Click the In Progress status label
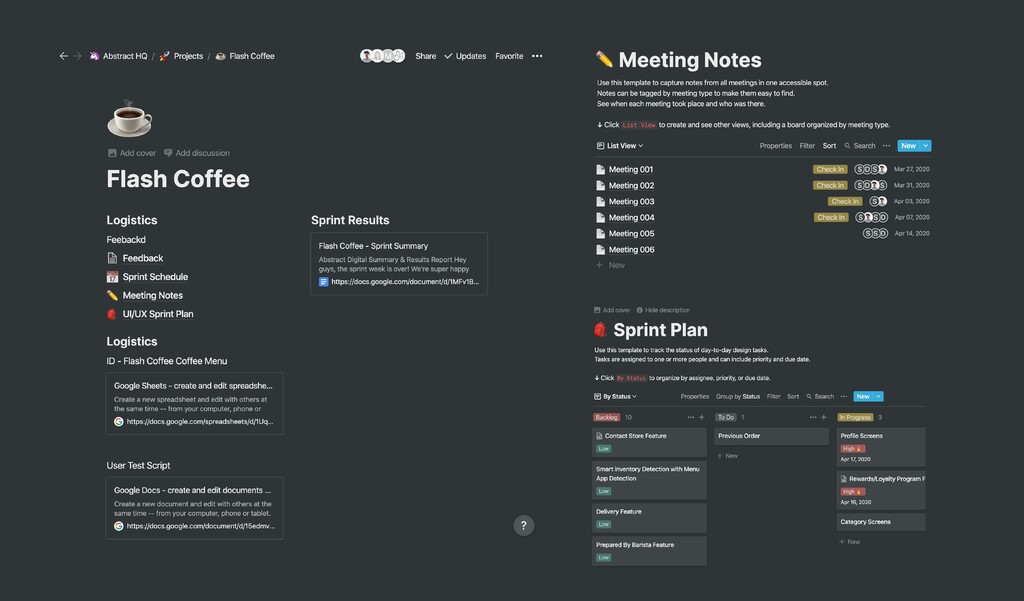 pos(855,417)
